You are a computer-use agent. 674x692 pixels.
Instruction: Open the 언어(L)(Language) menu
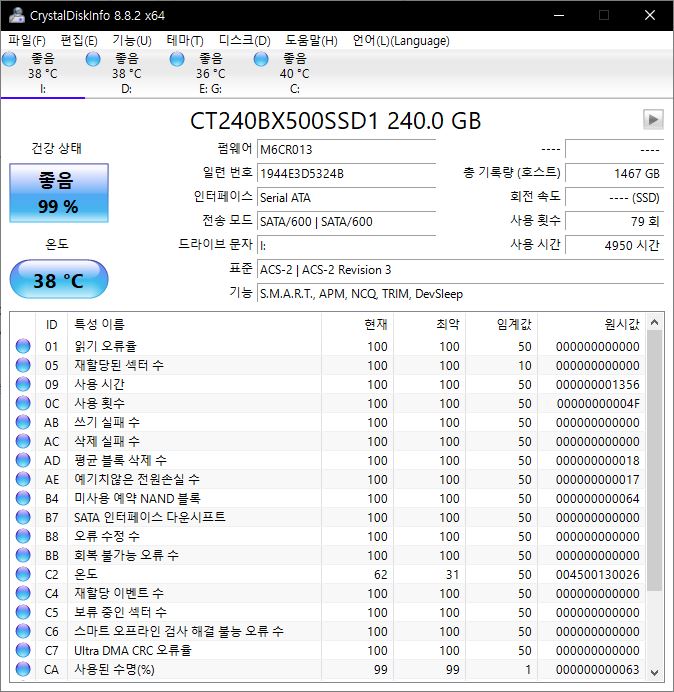(x=401, y=41)
